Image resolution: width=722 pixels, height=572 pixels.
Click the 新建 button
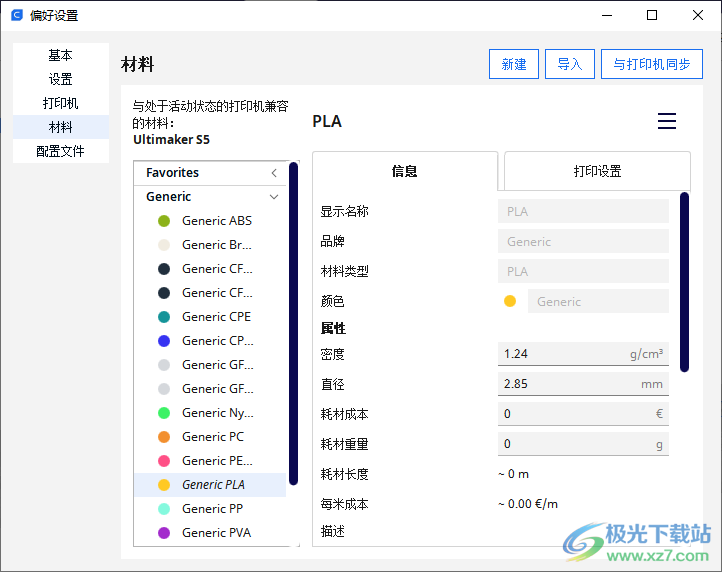514,64
